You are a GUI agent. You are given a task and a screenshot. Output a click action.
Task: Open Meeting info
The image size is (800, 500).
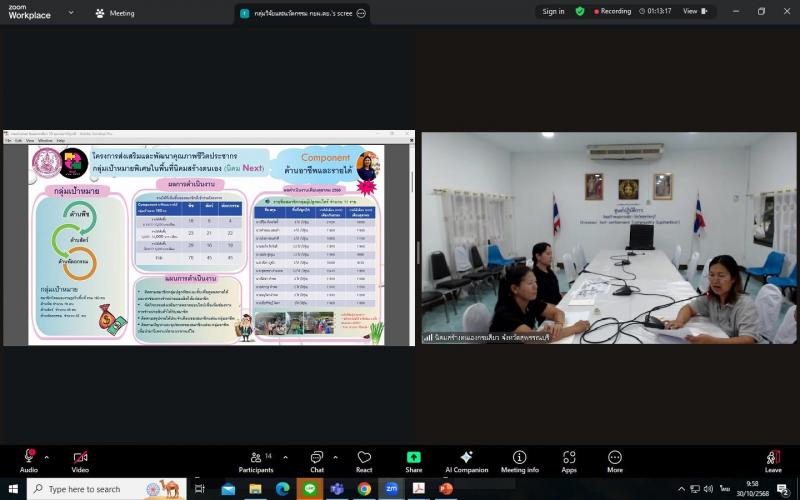coord(519,461)
